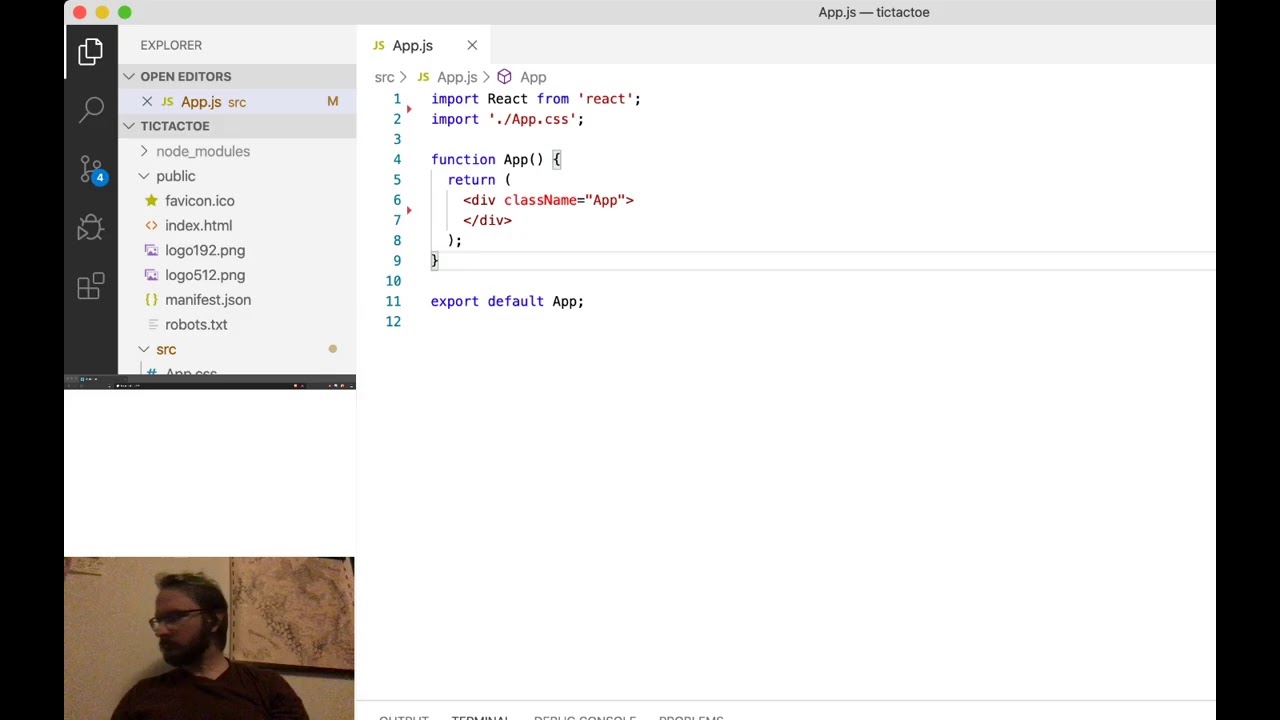
Task: Click the index.html code file icon
Action: 151,225
